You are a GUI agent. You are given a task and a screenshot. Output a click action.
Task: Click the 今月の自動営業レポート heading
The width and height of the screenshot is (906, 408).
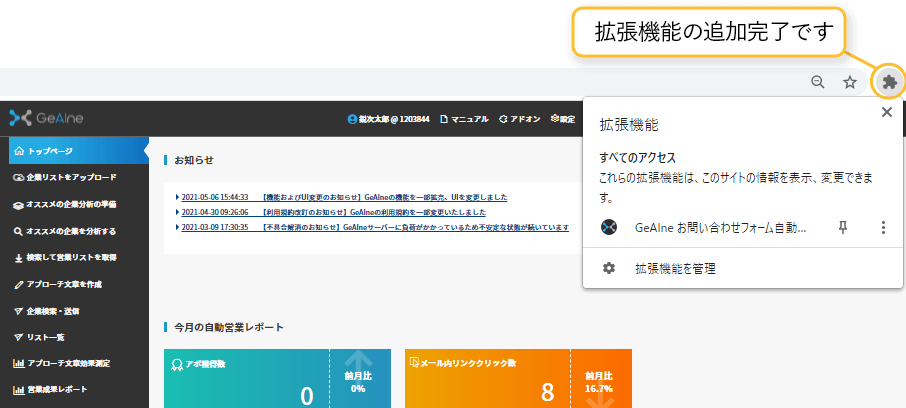(x=229, y=328)
